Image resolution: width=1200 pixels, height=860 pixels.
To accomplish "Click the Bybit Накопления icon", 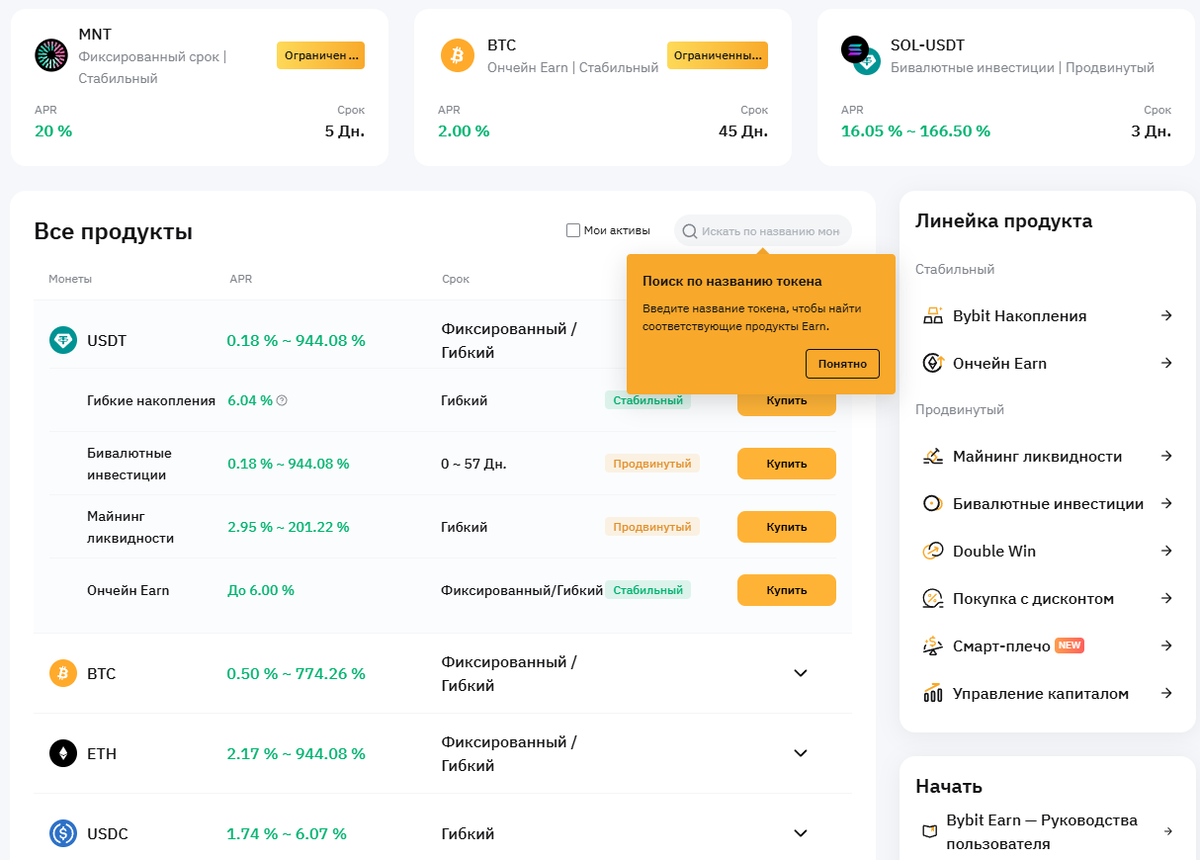I will click(932, 316).
